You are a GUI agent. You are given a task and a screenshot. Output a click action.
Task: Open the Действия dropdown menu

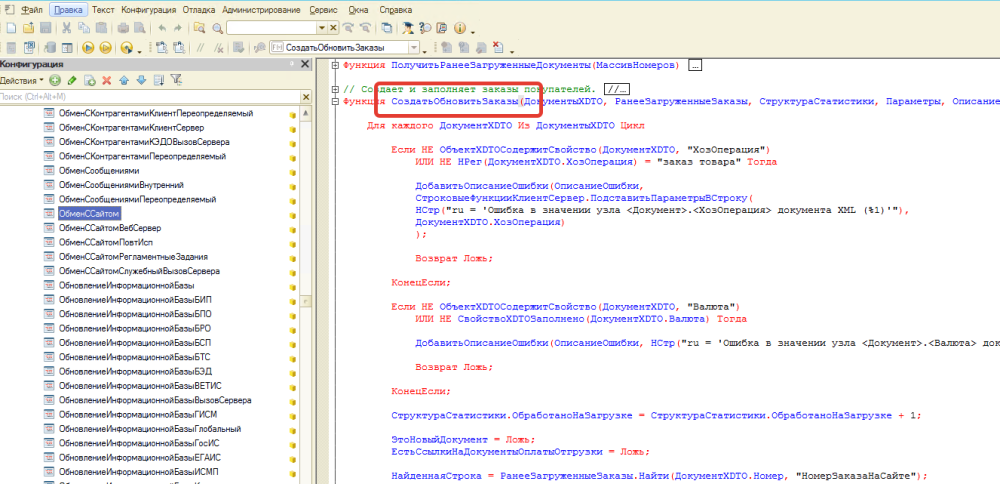pyautogui.click(x=22, y=80)
